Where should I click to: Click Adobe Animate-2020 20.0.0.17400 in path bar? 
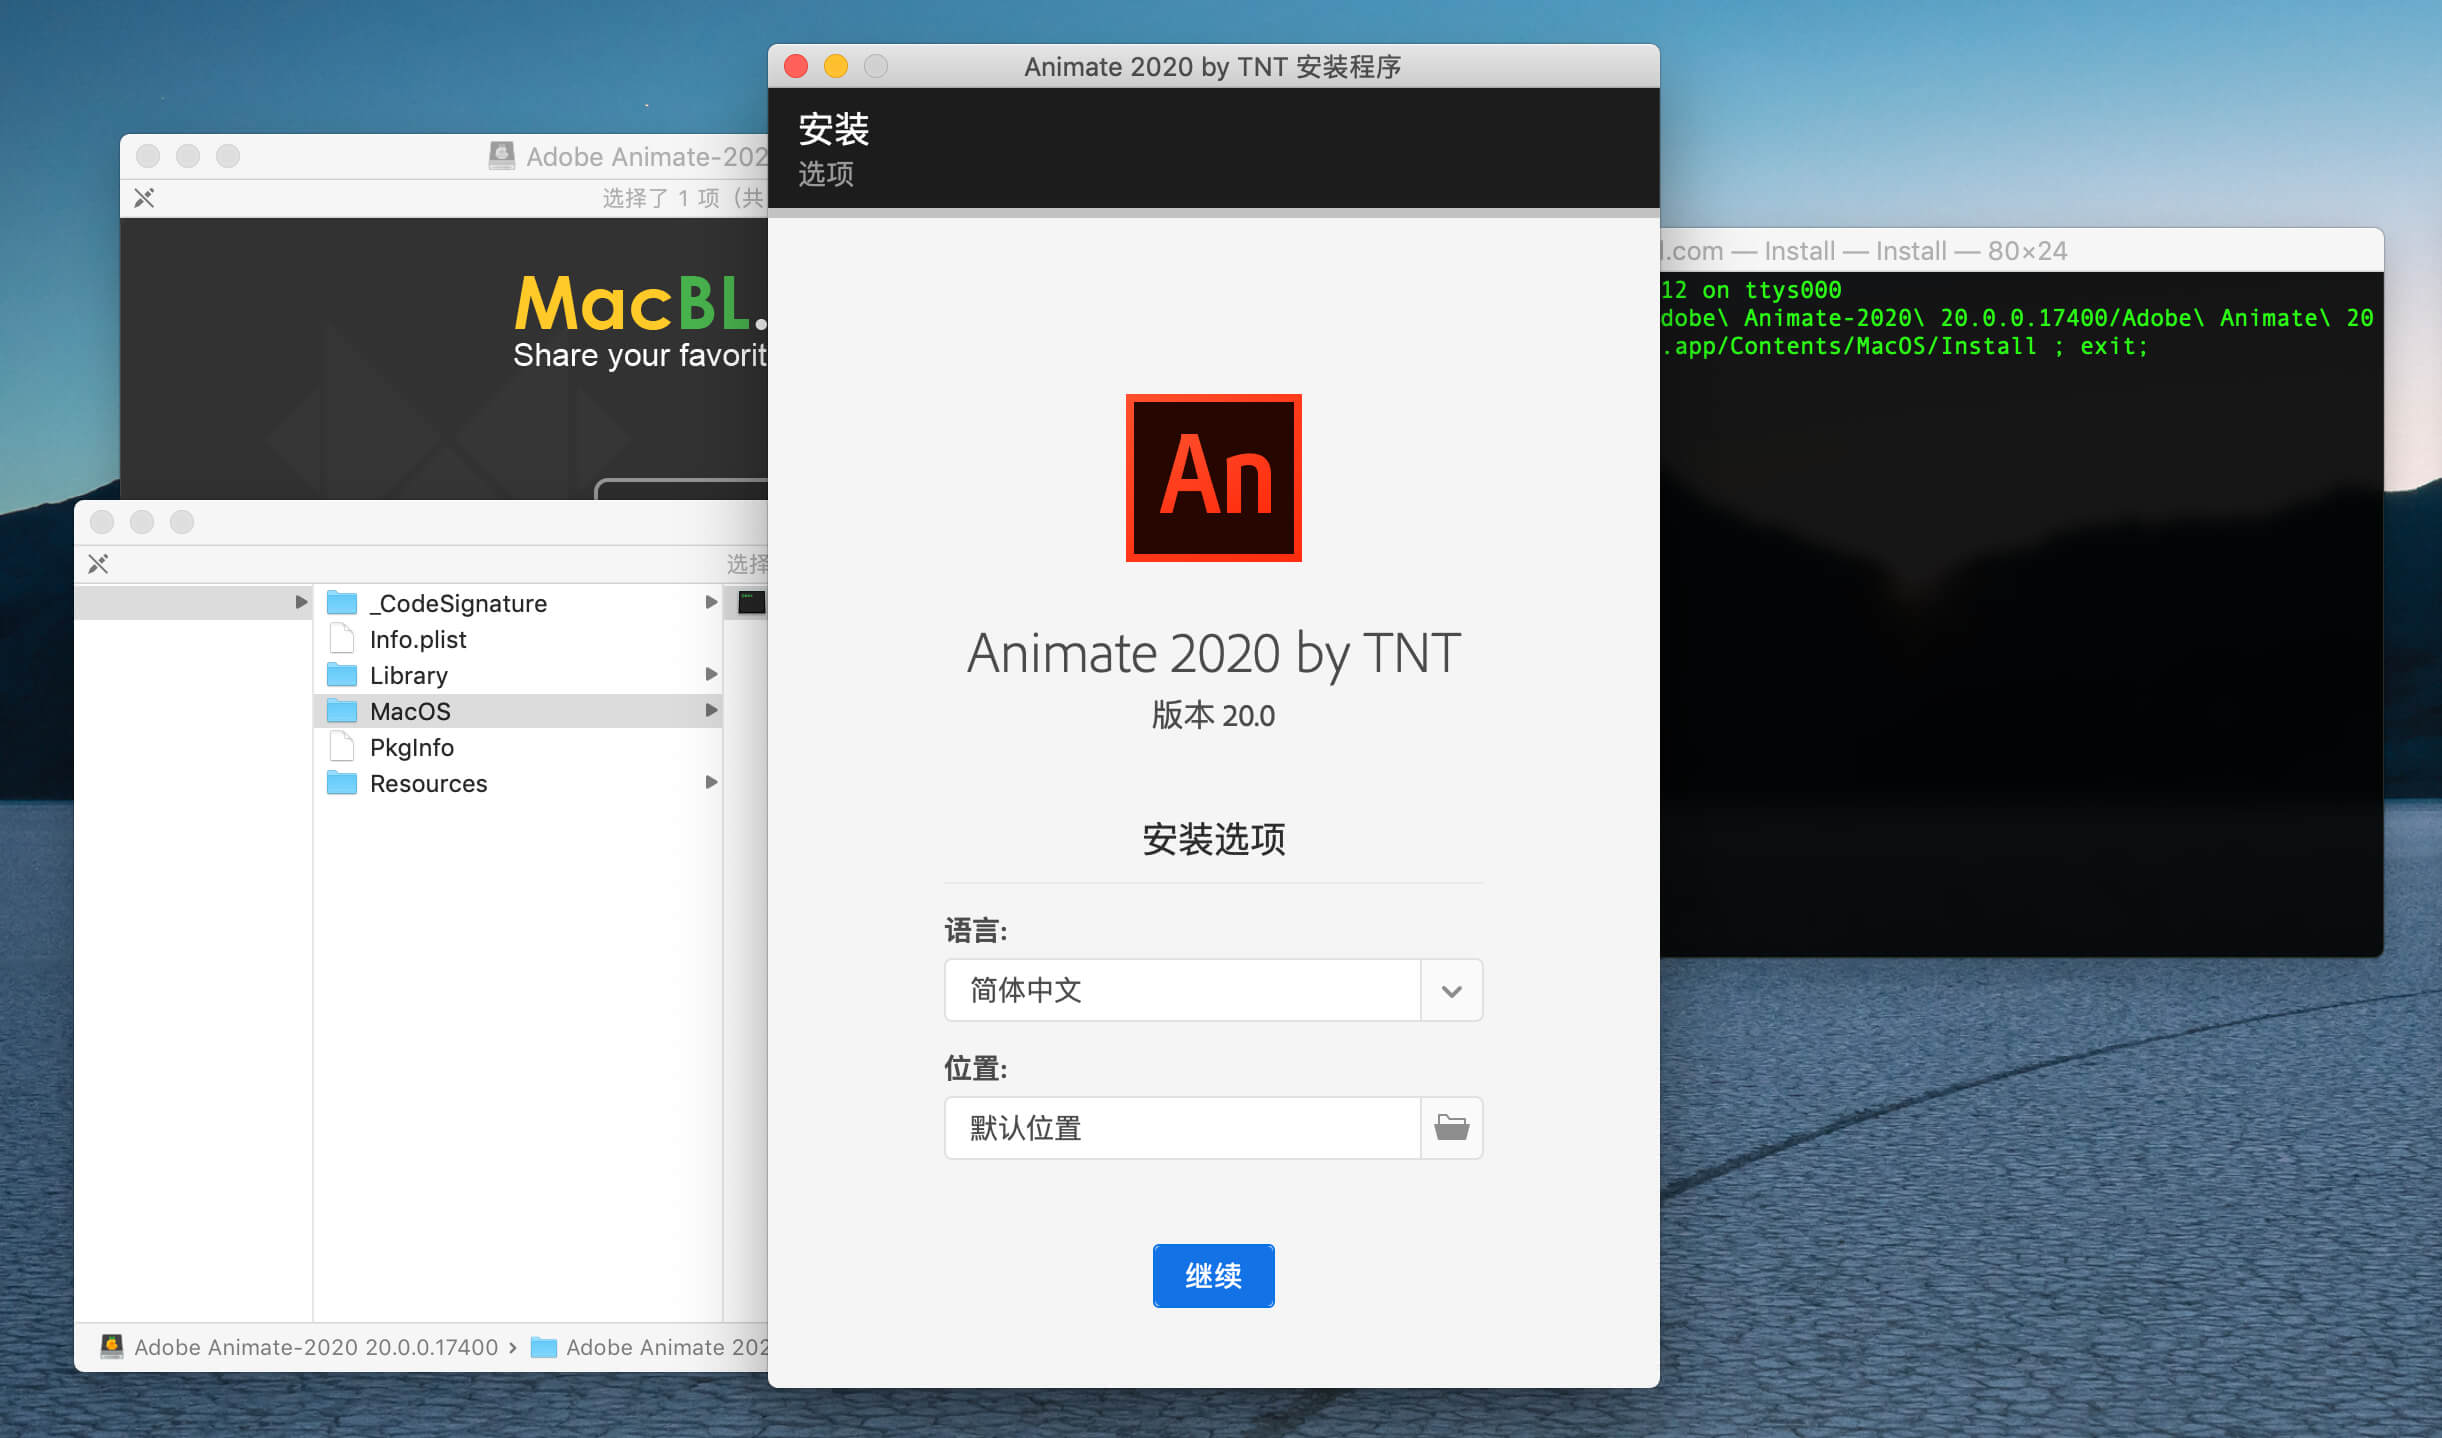(x=316, y=1347)
